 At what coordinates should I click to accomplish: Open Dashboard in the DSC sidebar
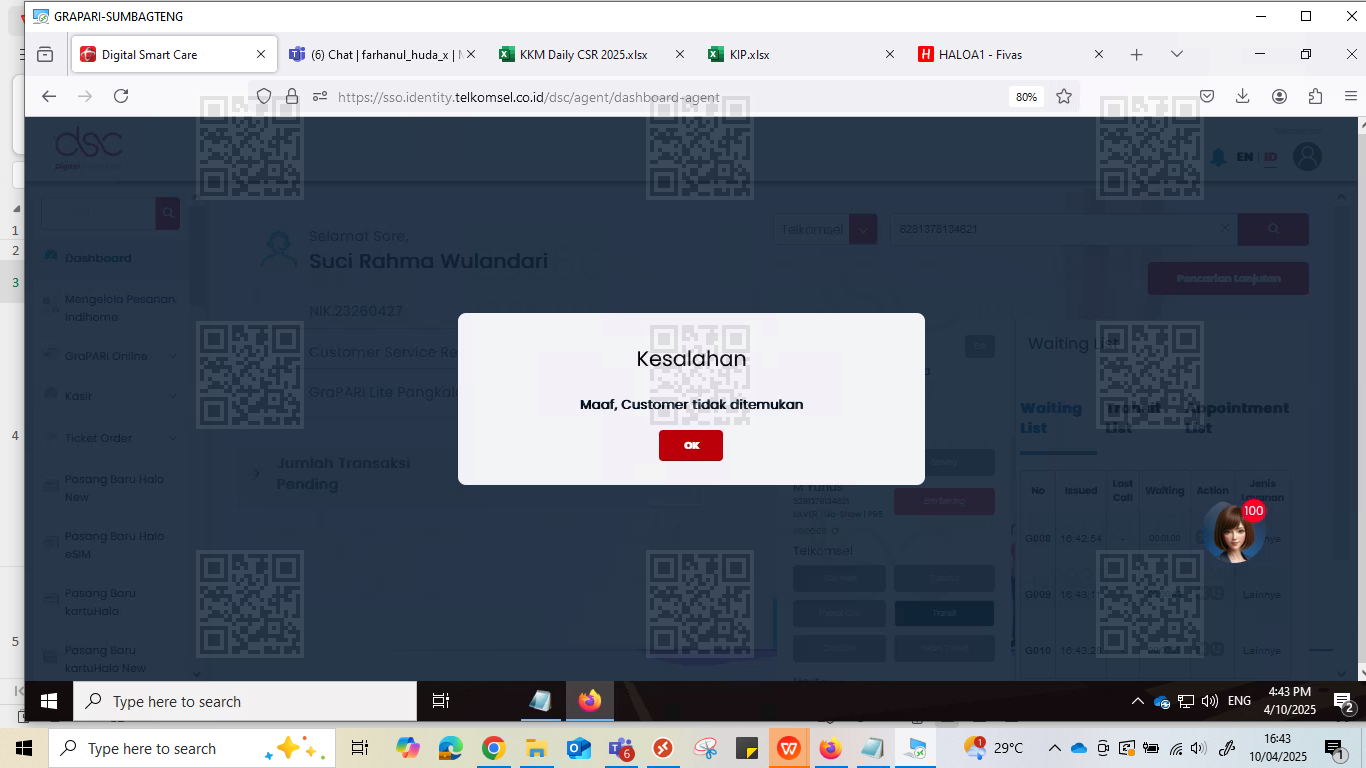[x=98, y=258]
